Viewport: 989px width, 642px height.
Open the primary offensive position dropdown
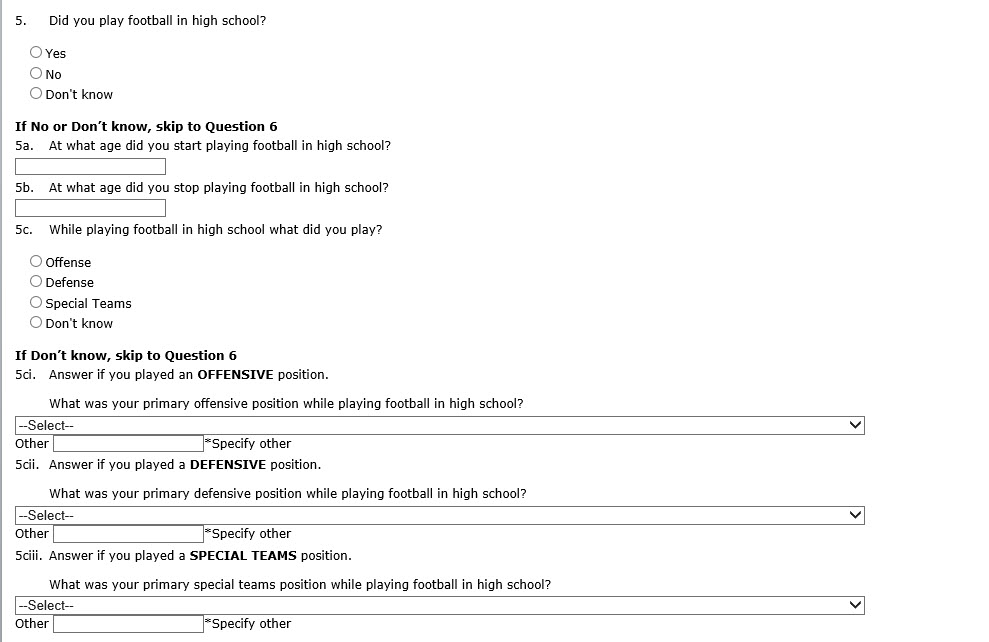[x=440, y=425]
